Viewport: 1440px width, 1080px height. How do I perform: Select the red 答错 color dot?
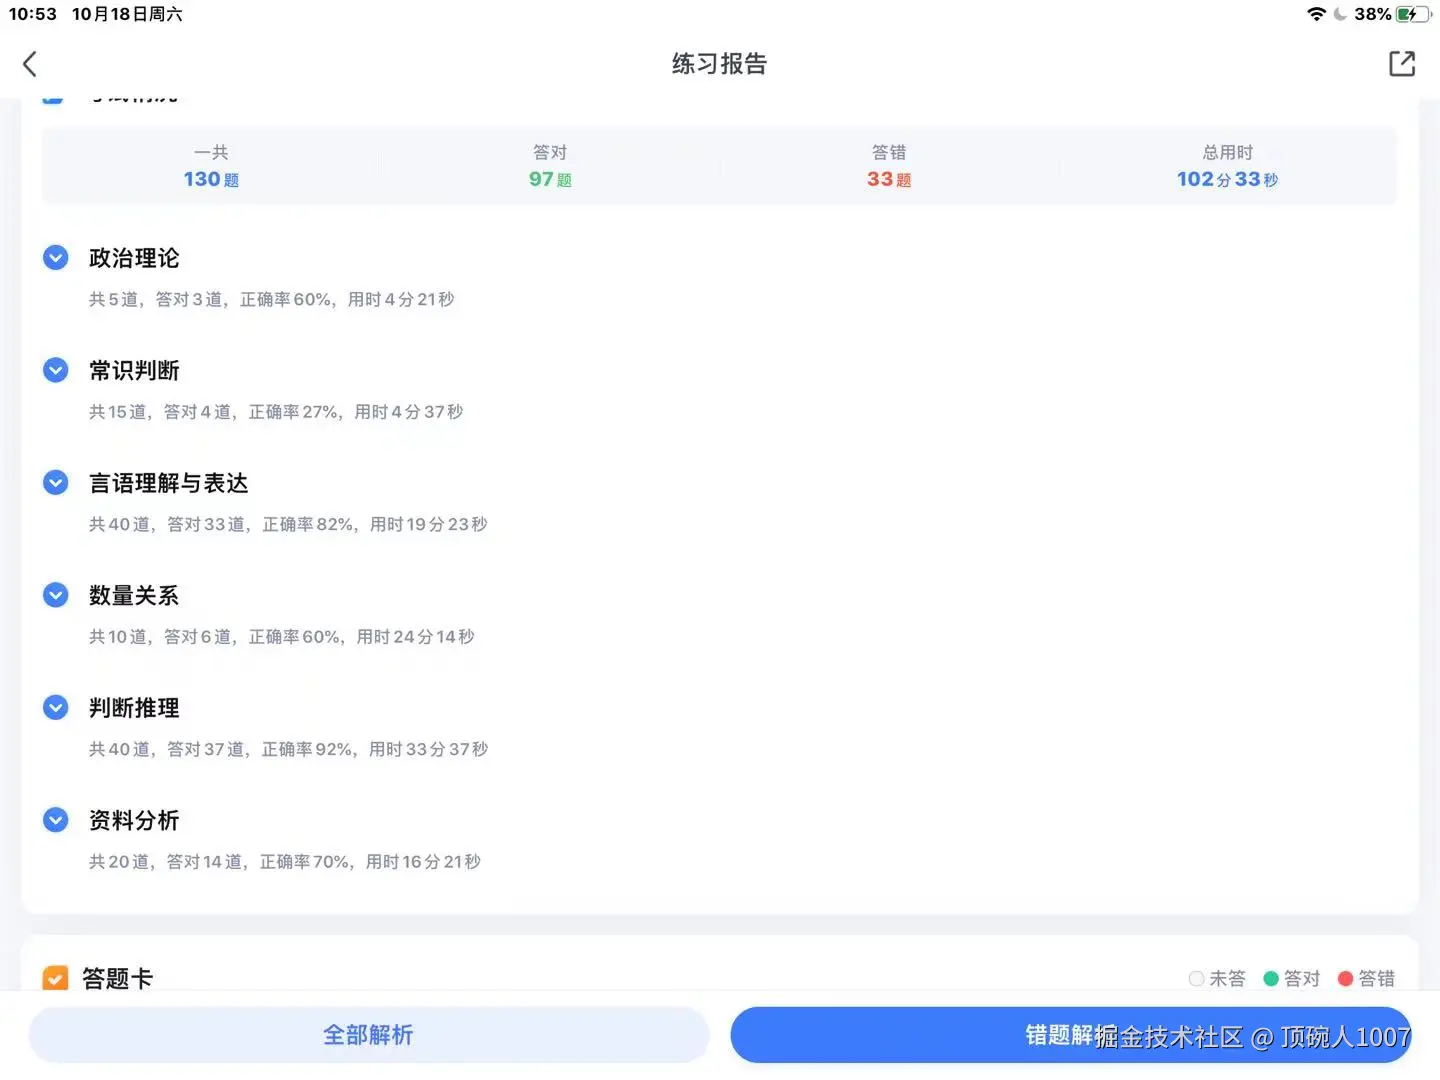1345,978
